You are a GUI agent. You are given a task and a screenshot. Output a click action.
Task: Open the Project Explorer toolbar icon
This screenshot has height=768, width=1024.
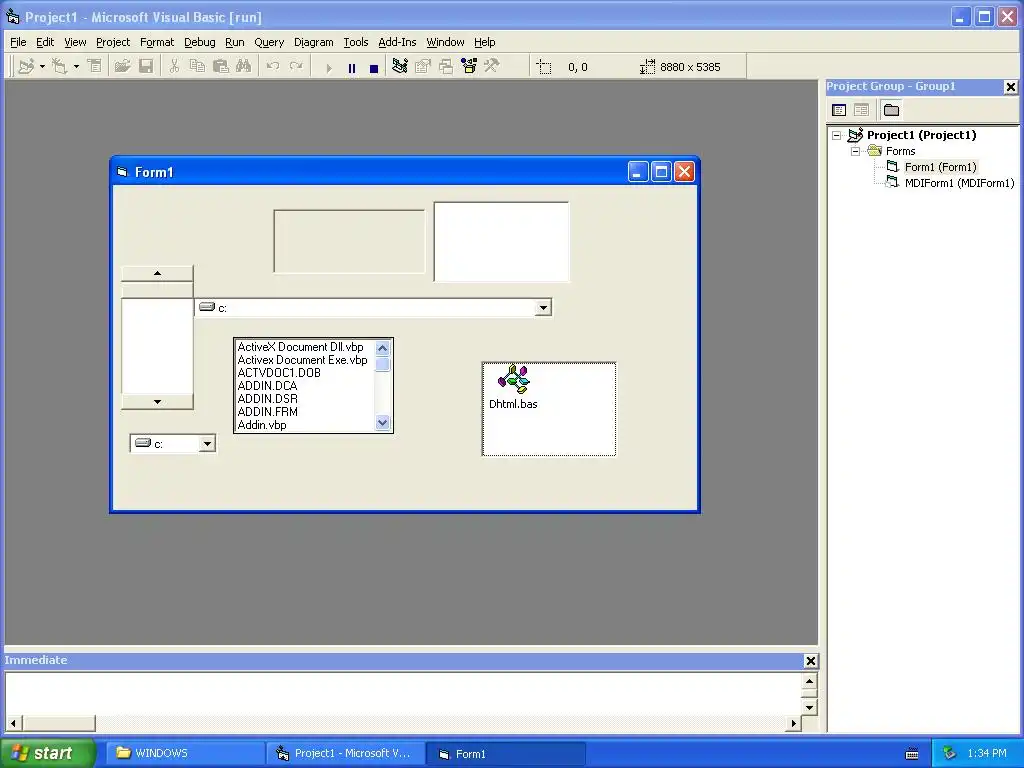400,67
